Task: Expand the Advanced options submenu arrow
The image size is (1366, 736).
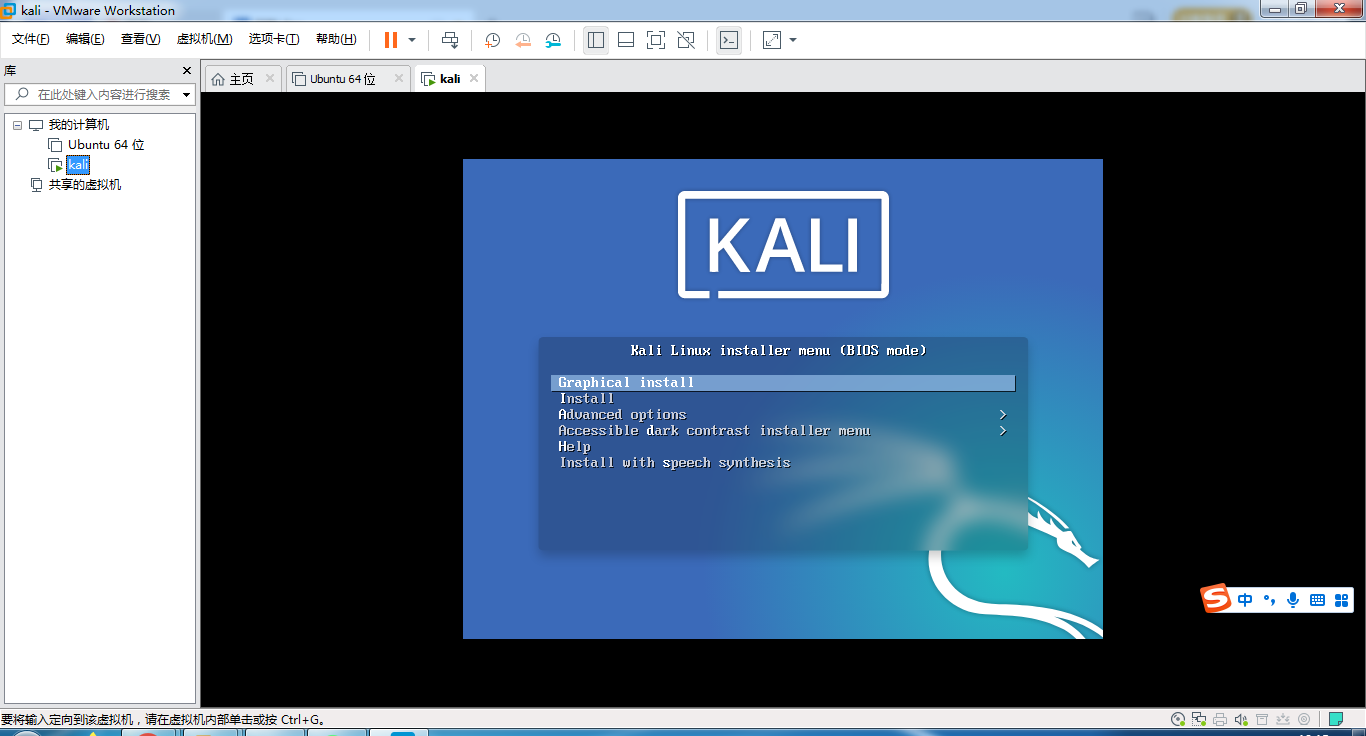Action: click(1003, 415)
